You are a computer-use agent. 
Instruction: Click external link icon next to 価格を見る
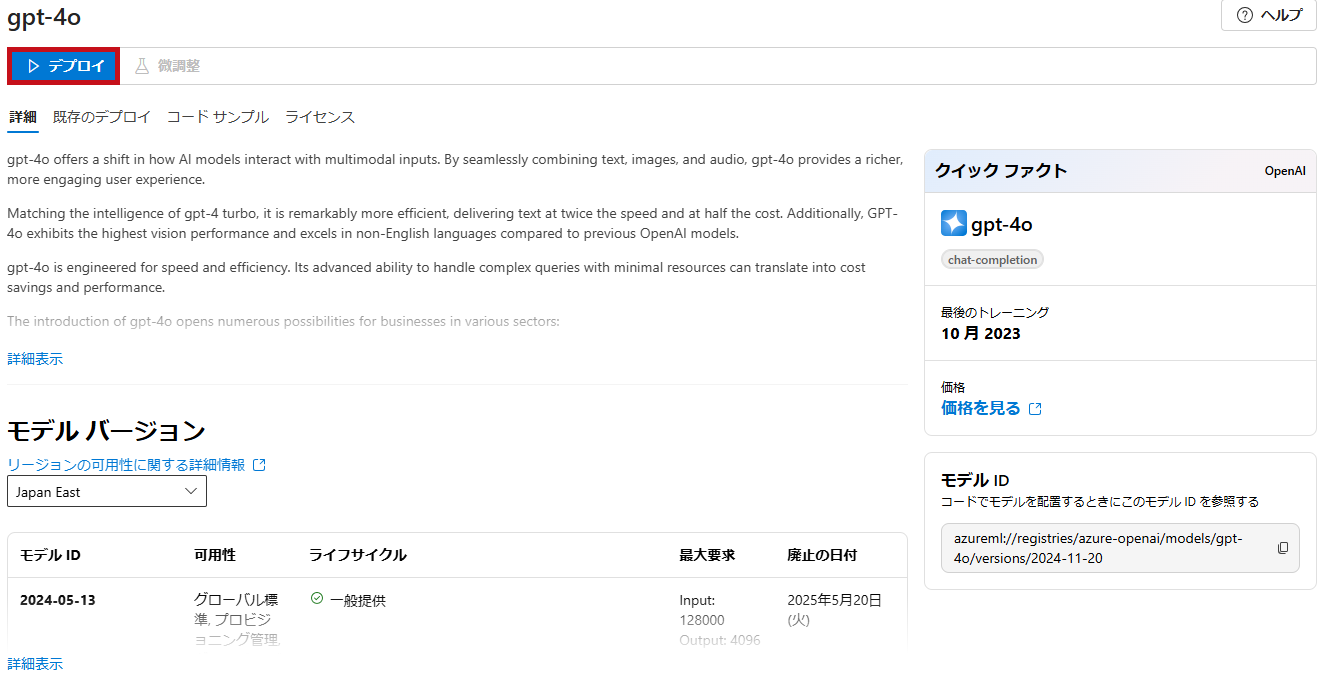click(1035, 409)
